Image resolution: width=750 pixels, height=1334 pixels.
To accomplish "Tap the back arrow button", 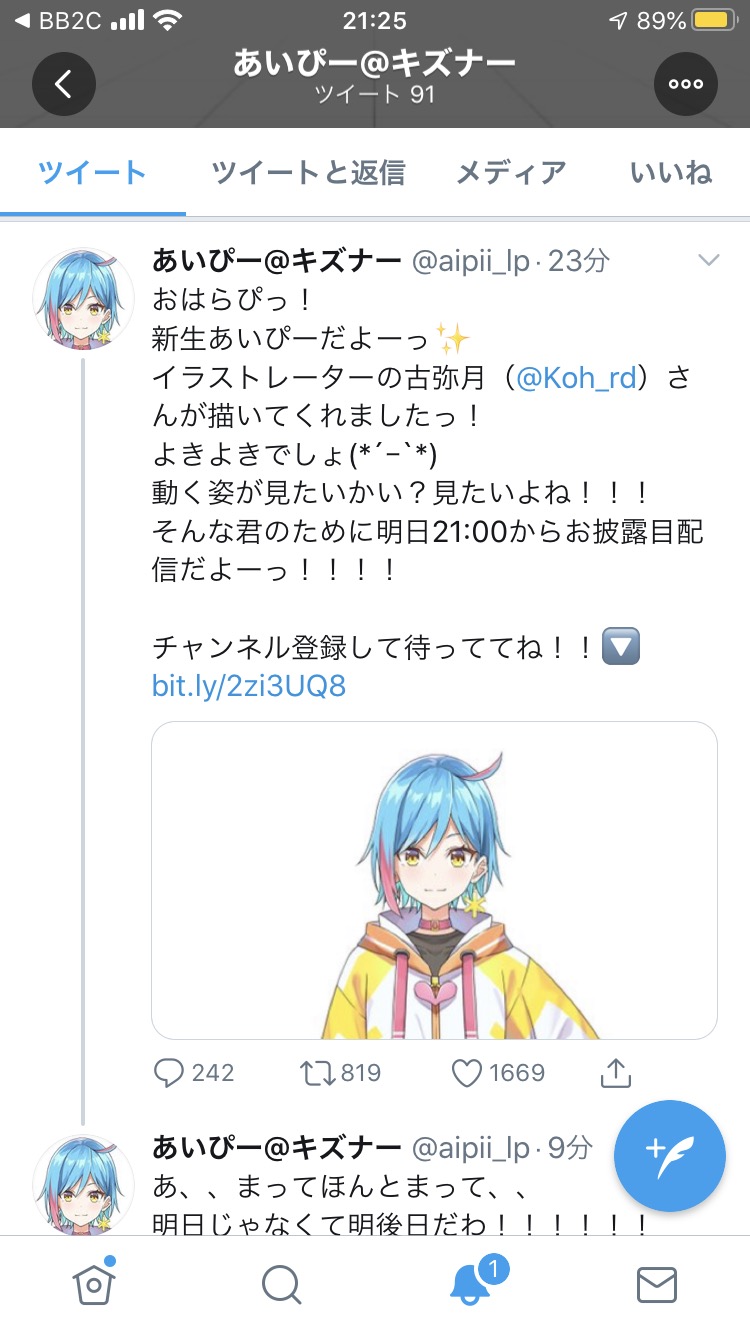I will coord(63,85).
